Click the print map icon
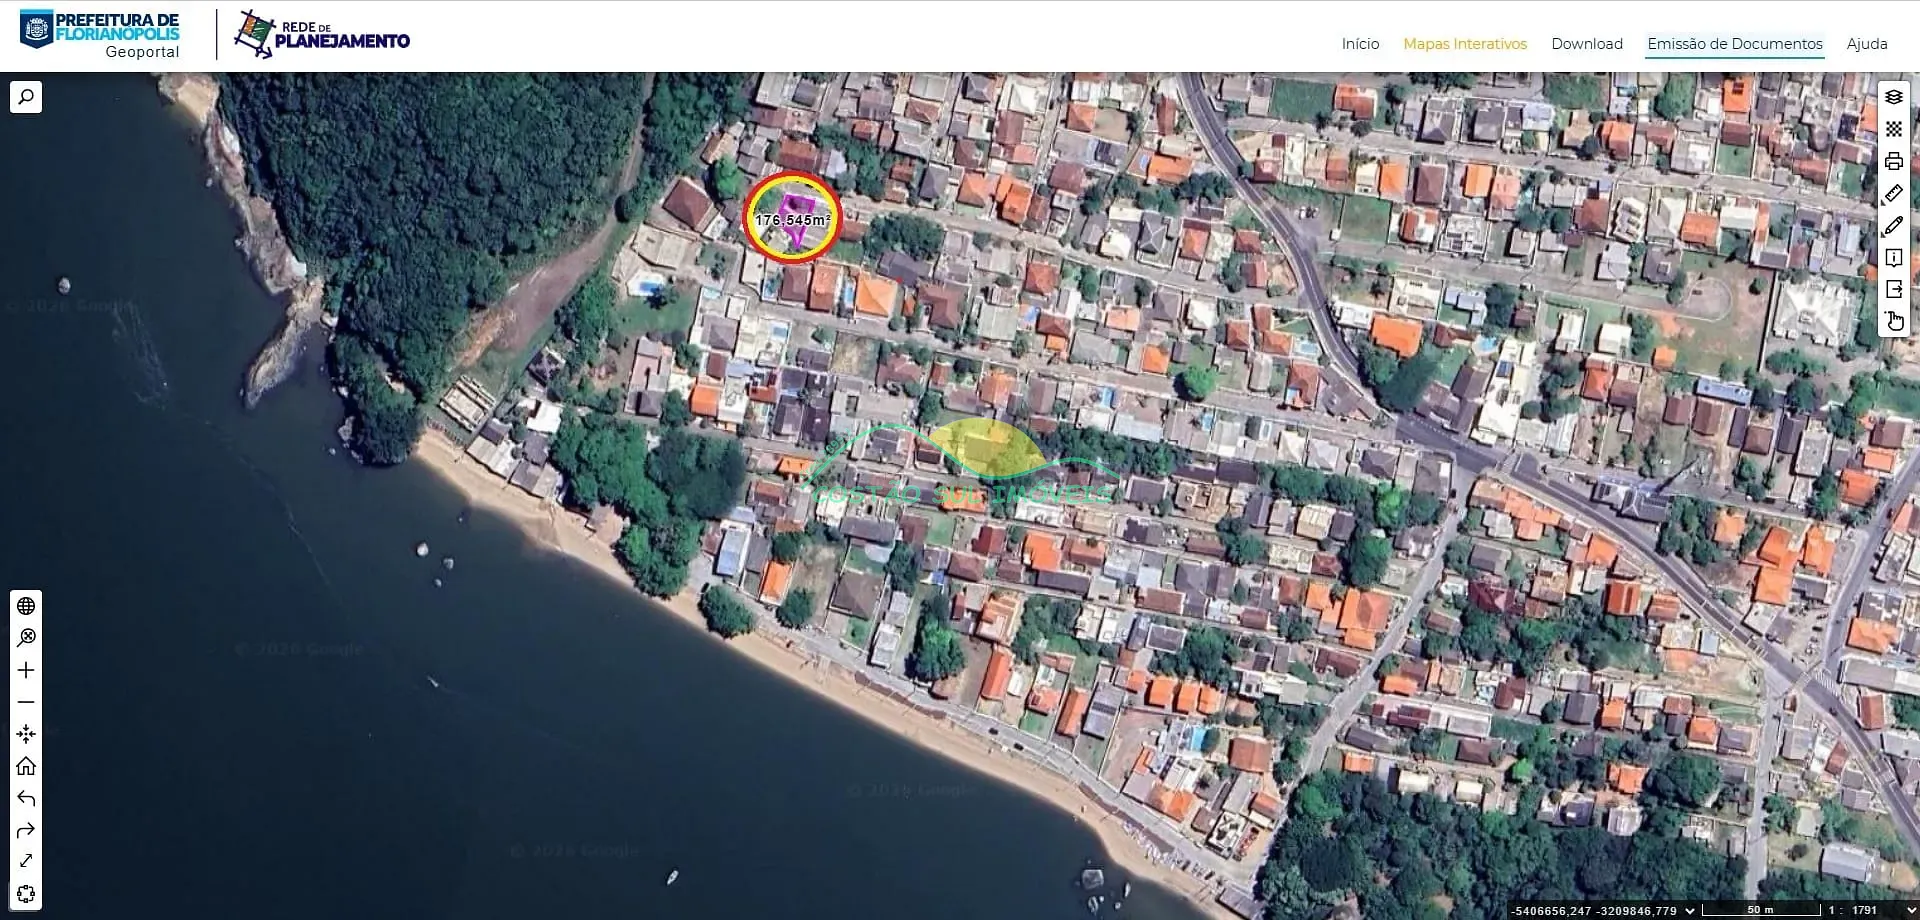 point(1893,161)
